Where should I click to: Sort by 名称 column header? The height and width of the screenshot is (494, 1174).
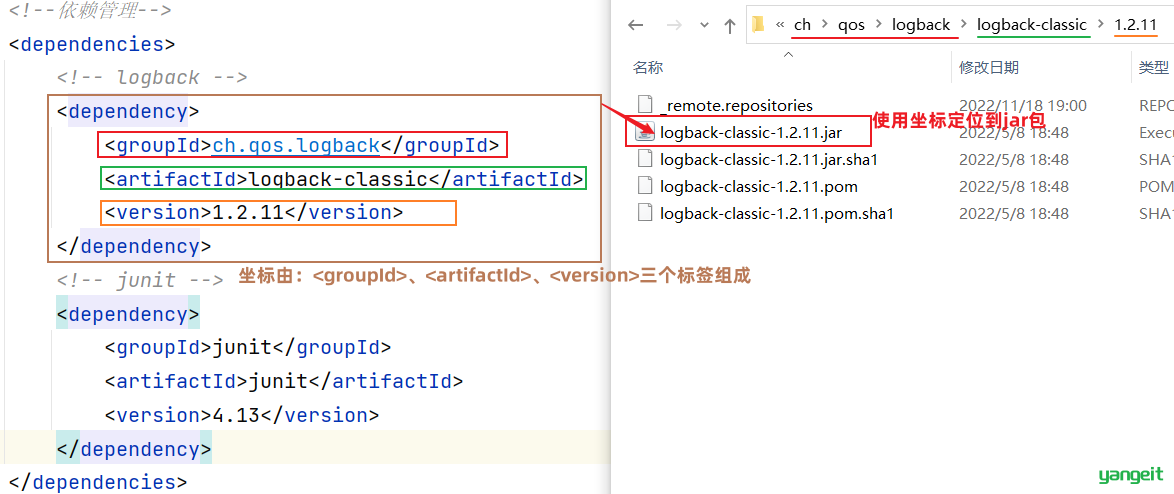point(648,68)
